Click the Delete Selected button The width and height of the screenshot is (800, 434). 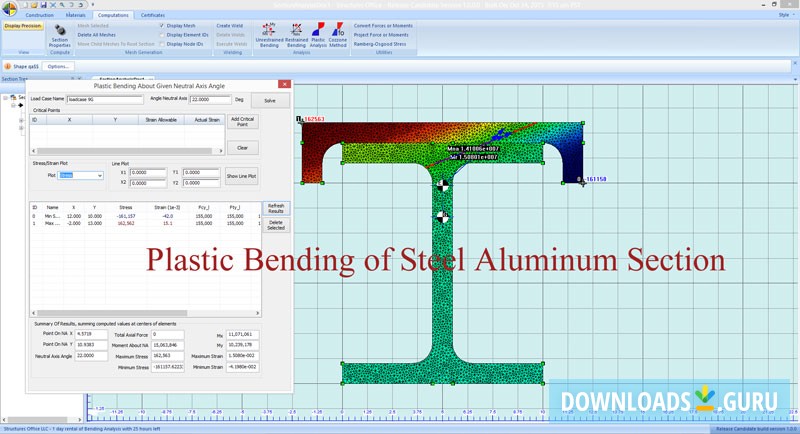(276, 225)
